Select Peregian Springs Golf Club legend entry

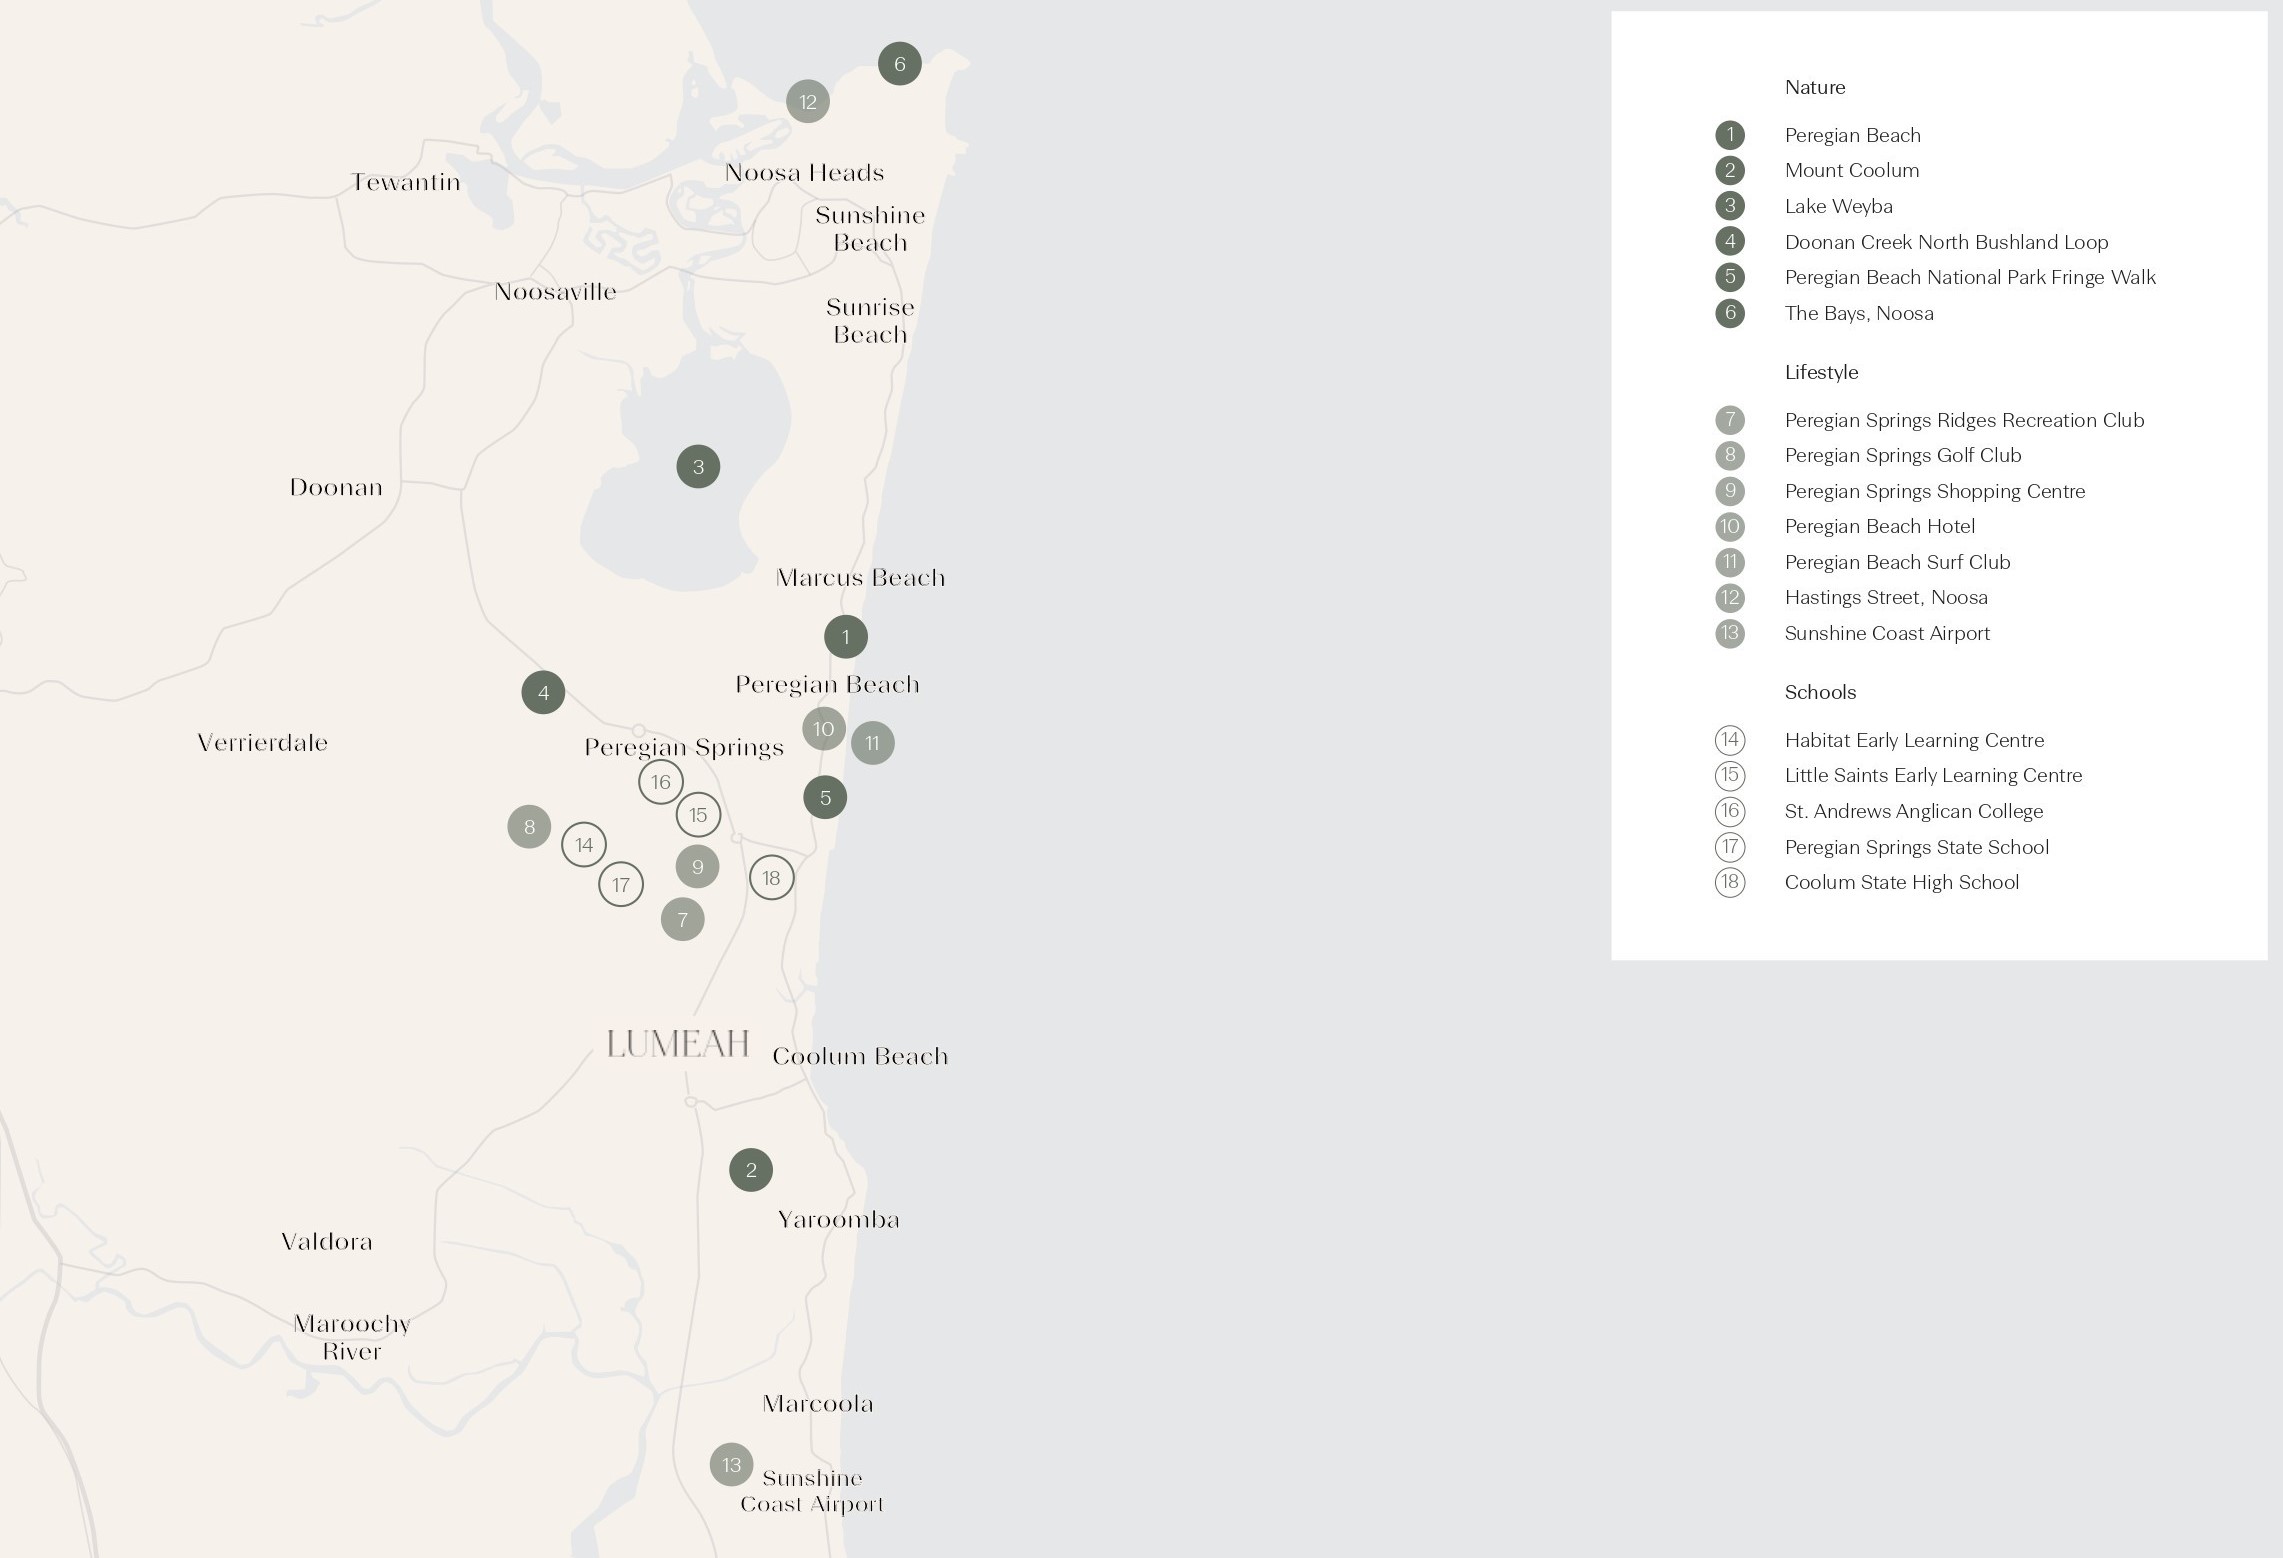[1902, 455]
